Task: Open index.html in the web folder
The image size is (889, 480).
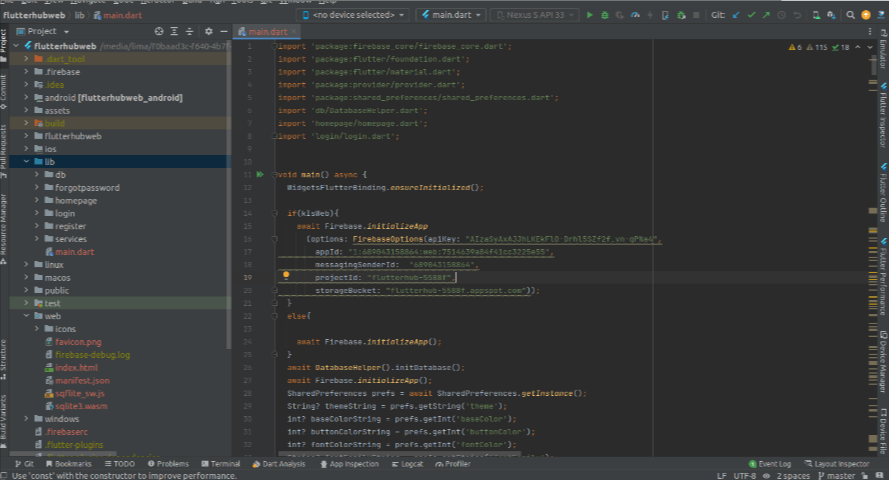Action: tap(75, 367)
